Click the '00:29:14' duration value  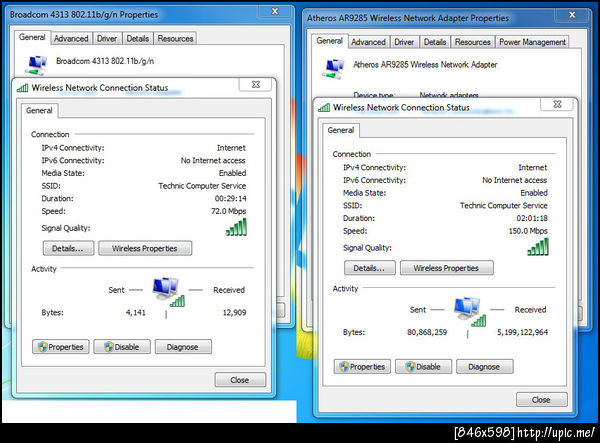[x=230, y=199]
